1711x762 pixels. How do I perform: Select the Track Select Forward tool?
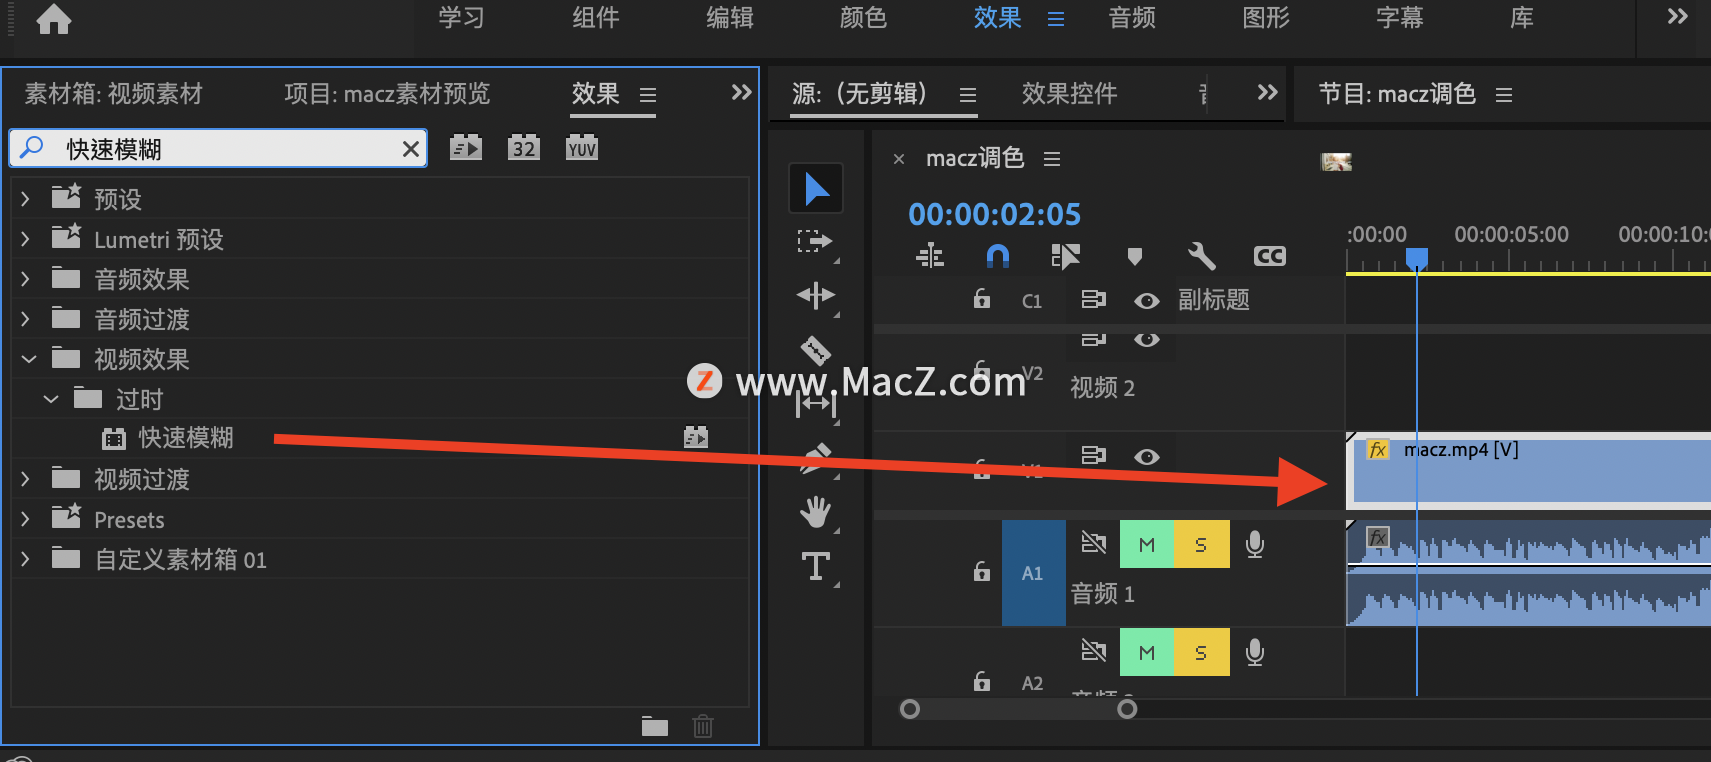(815, 241)
